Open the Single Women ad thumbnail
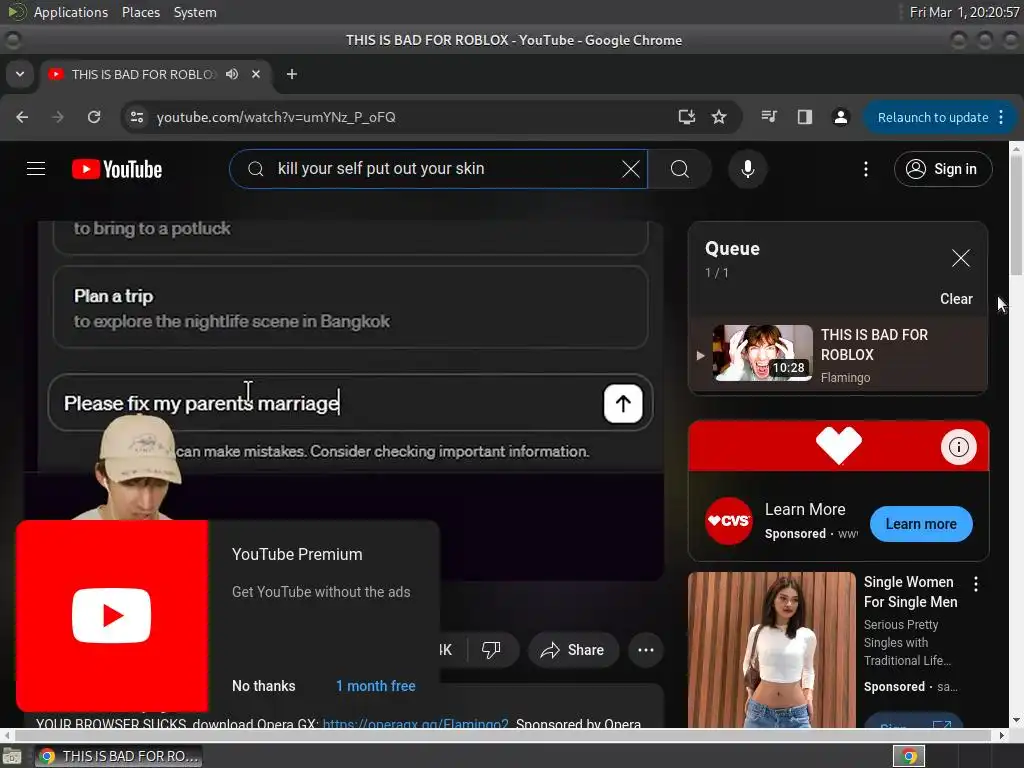1024x768 pixels. [x=772, y=650]
